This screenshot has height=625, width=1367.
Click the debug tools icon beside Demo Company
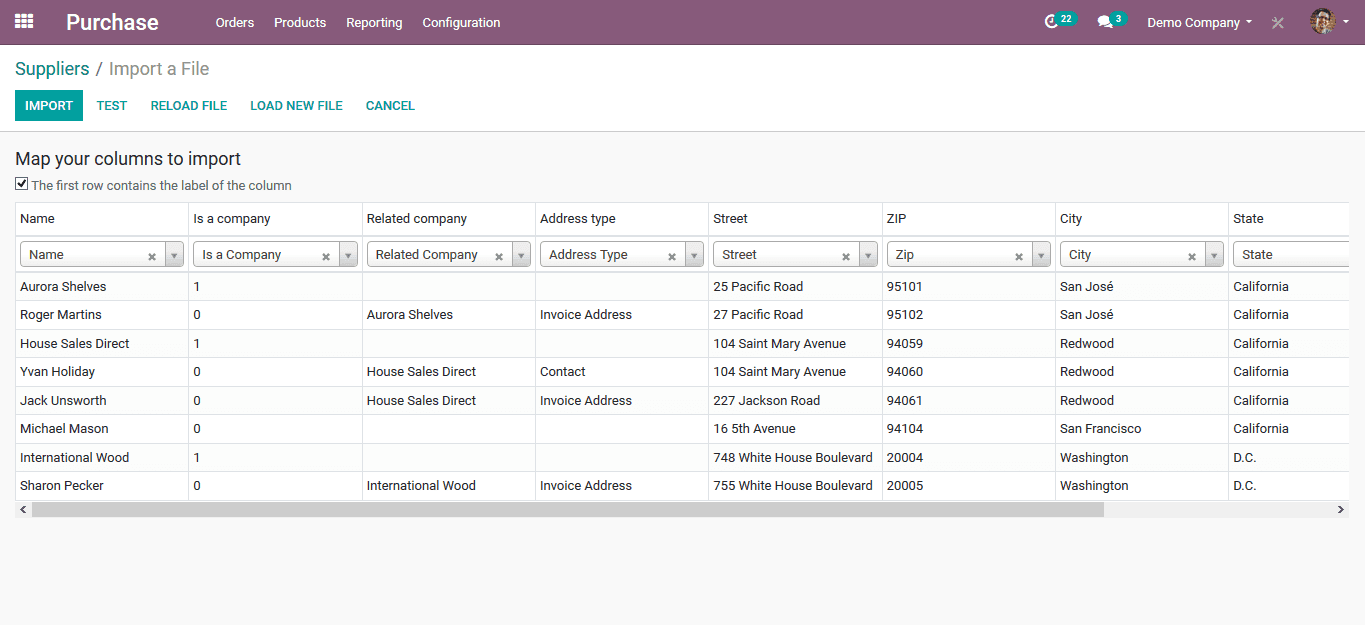pyautogui.click(x=1277, y=22)
